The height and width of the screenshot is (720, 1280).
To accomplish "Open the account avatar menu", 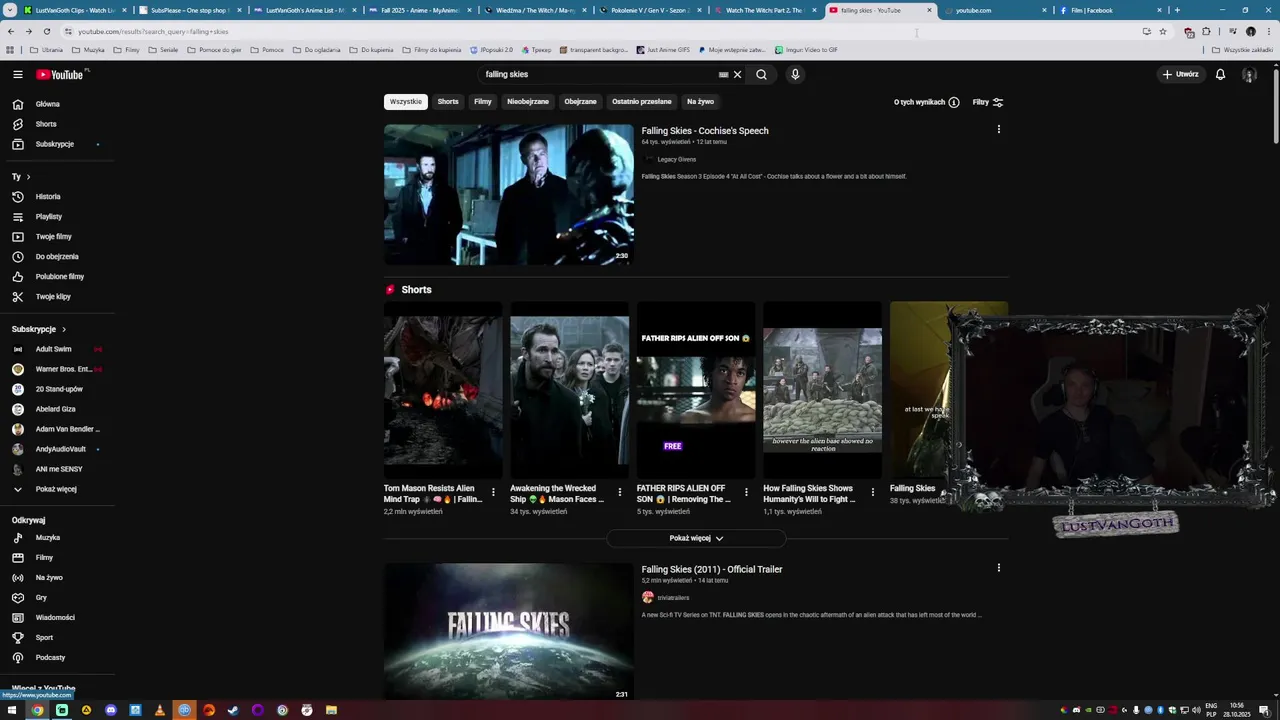I will pos(1249,74).
